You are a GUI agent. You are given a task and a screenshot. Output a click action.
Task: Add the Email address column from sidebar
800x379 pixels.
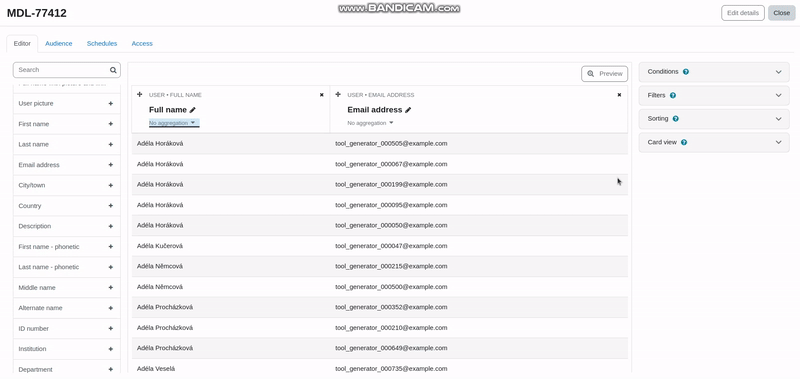pos(110,165)
